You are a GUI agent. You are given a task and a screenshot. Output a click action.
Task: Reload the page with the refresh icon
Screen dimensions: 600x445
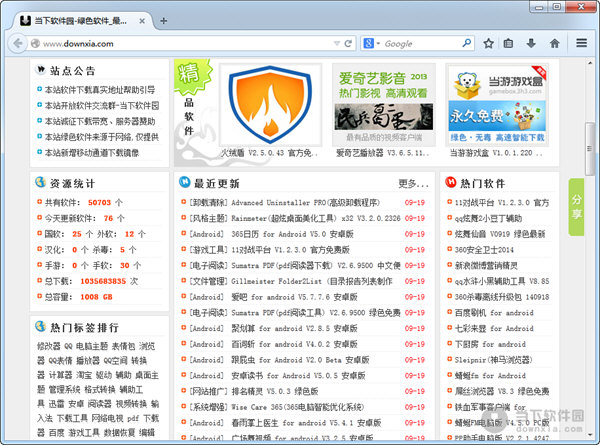coord(348,44)
